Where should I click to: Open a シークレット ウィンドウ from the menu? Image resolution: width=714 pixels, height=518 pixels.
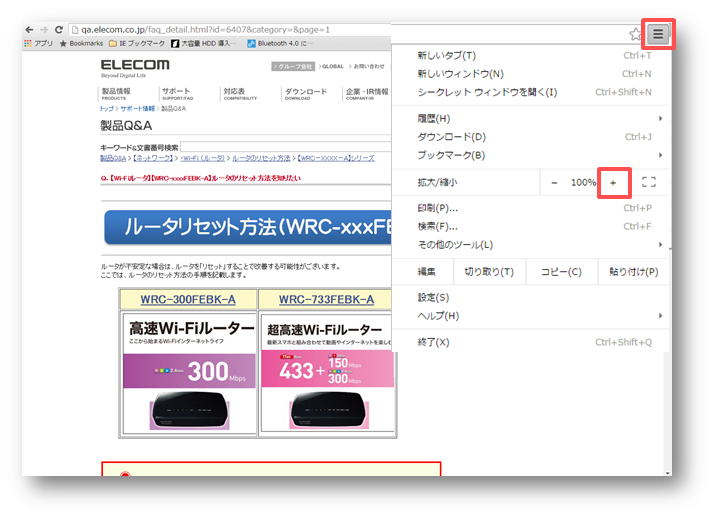tap(530, 92)
